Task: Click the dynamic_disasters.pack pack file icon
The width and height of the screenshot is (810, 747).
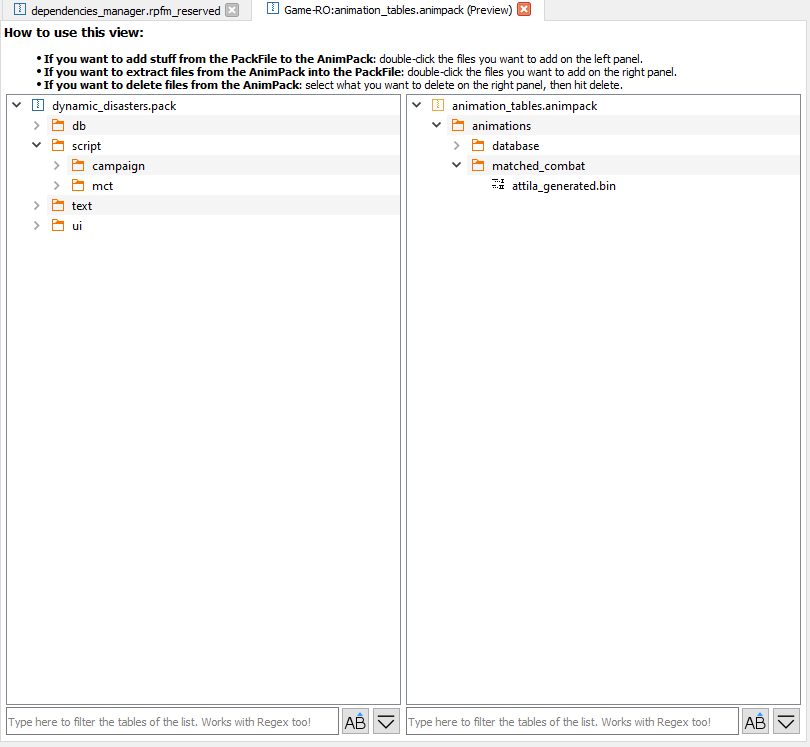Action: click(38, 106)
